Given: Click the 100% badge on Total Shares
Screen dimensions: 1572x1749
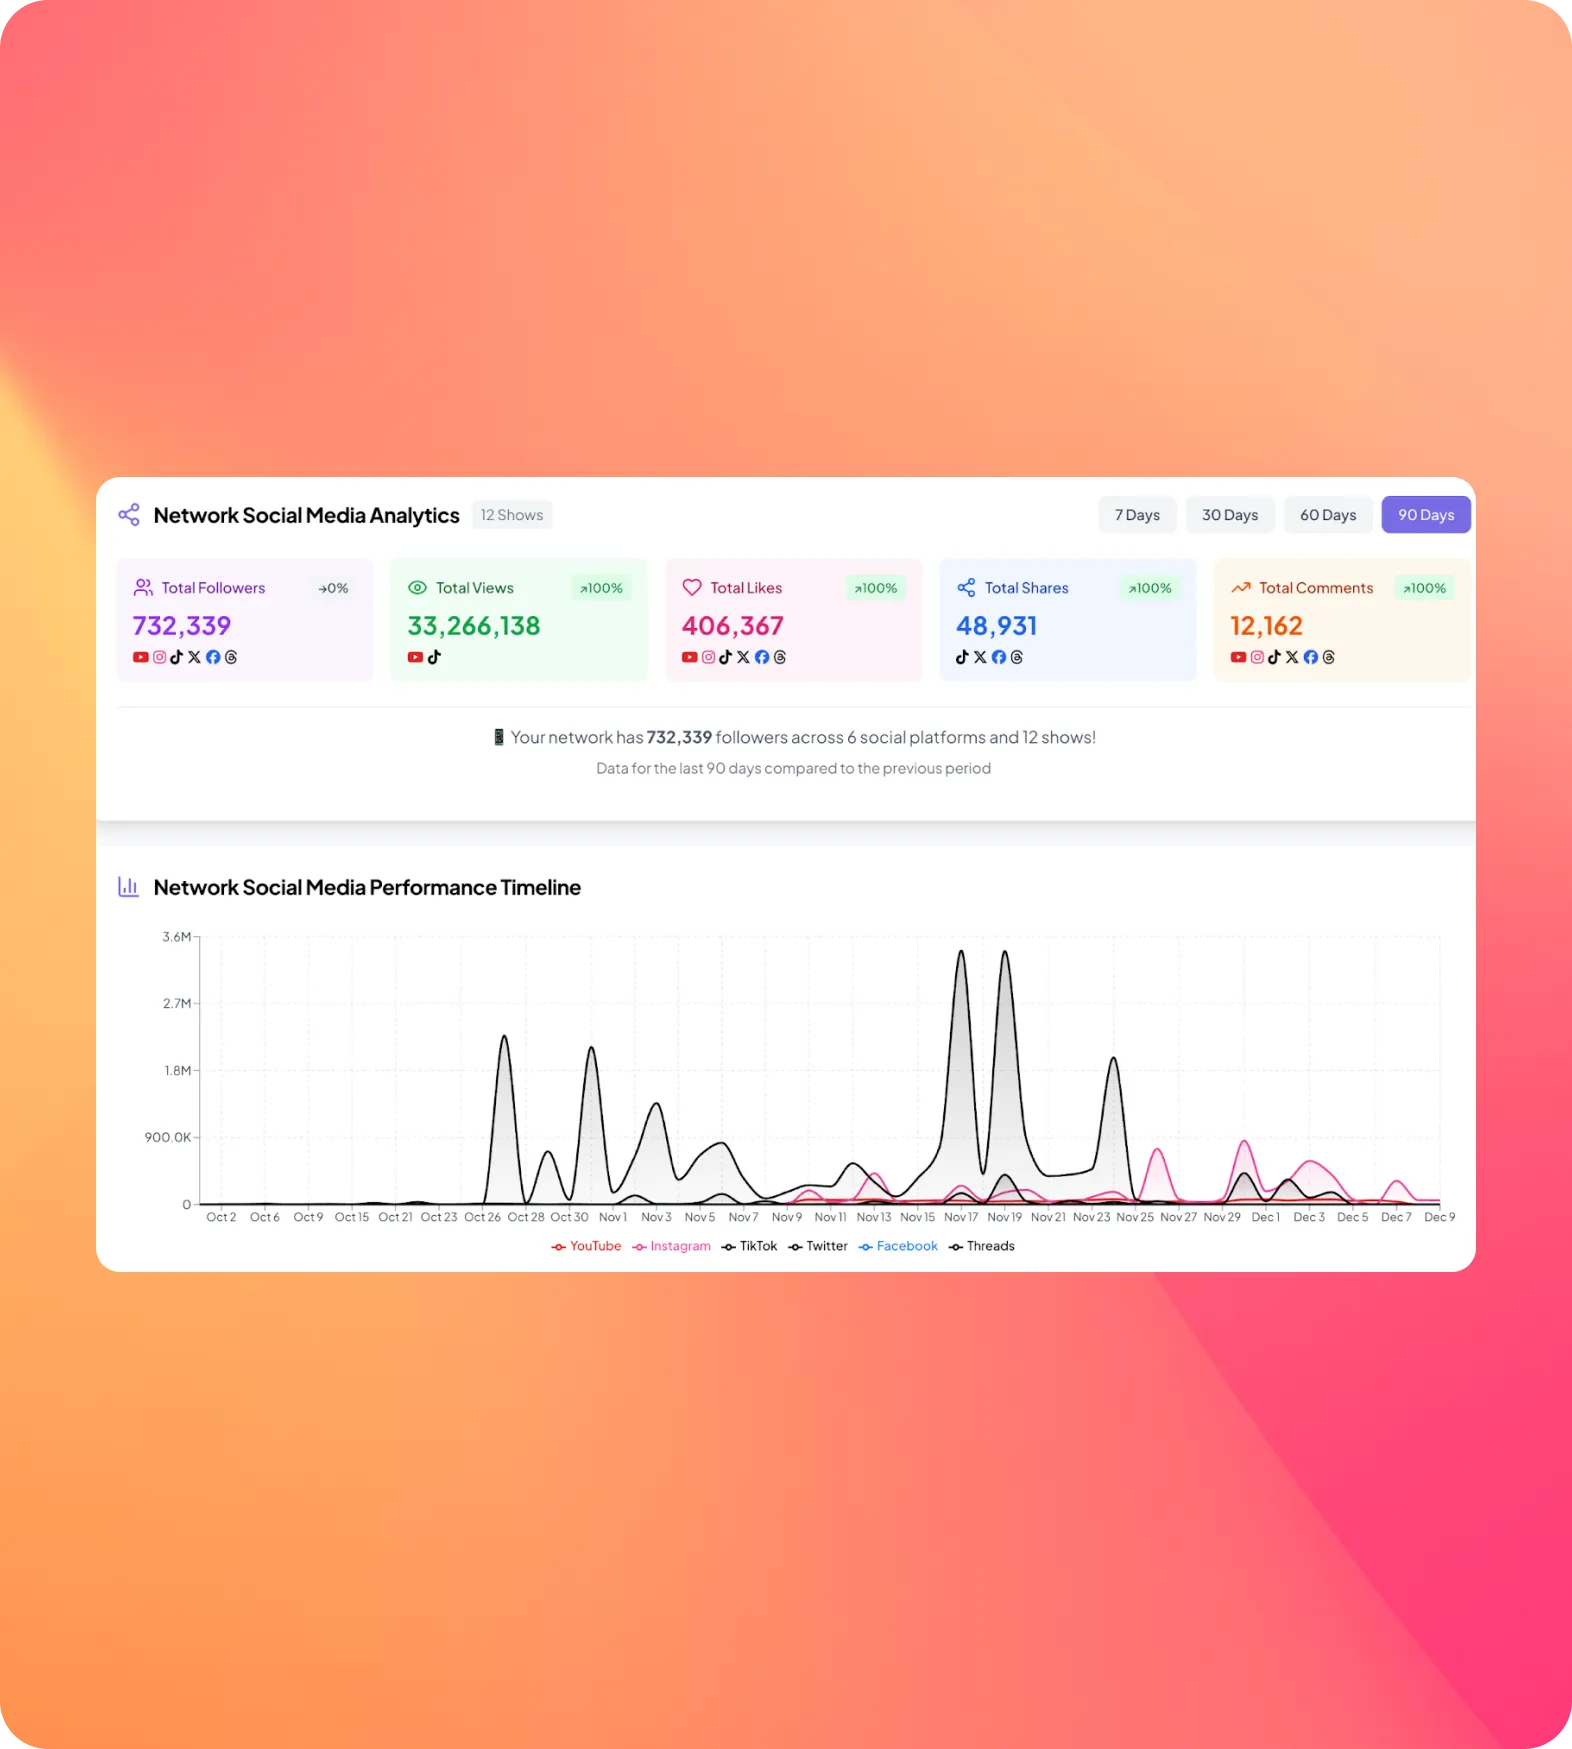Looking at the screenshot, I should [x=1150, y=588].
